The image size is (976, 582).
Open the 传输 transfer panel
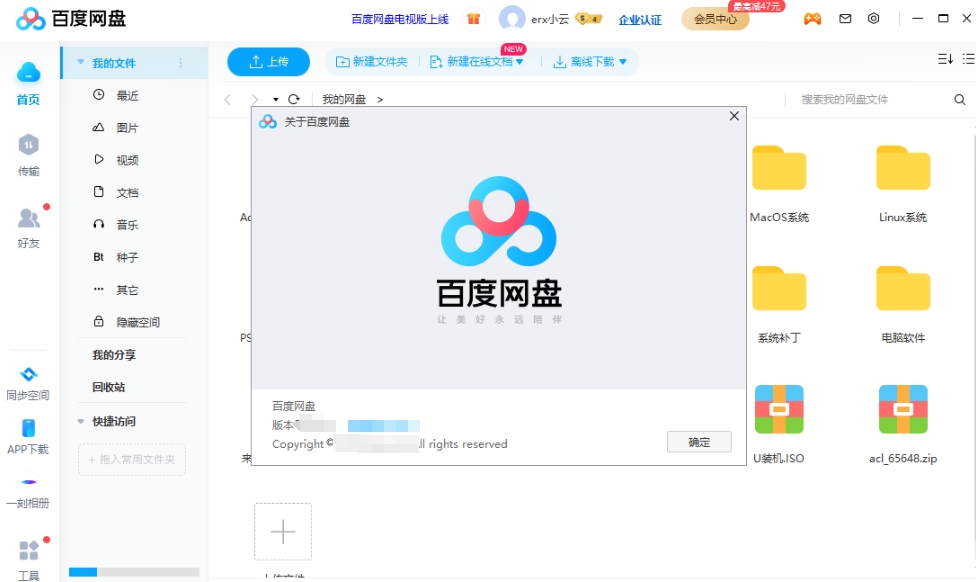click(x=28, y=145)
